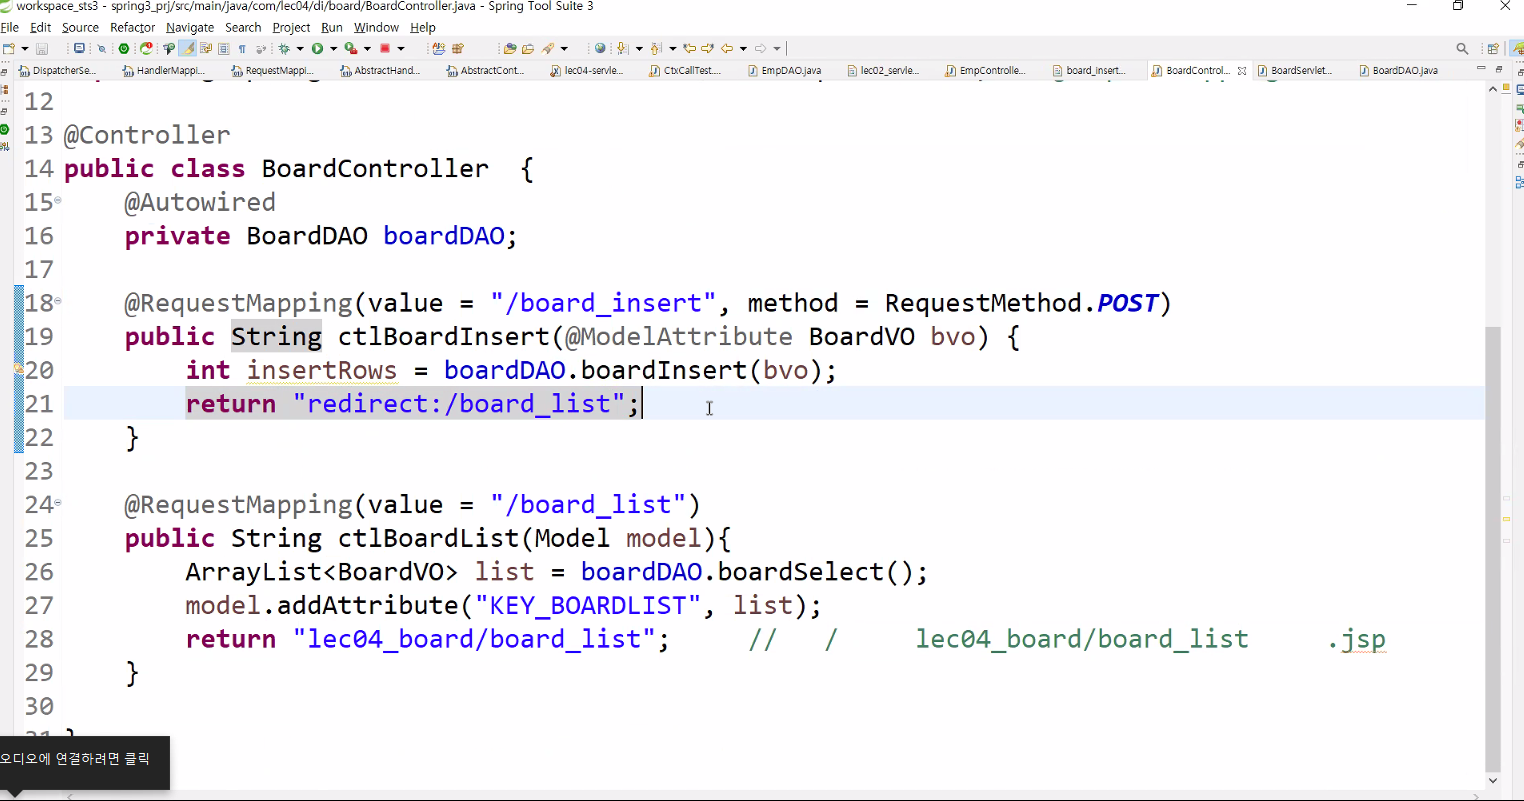Screen dimensions: 1524x801
Task: Click the Quick Access magnifier icon
Action: (1462, 48)
